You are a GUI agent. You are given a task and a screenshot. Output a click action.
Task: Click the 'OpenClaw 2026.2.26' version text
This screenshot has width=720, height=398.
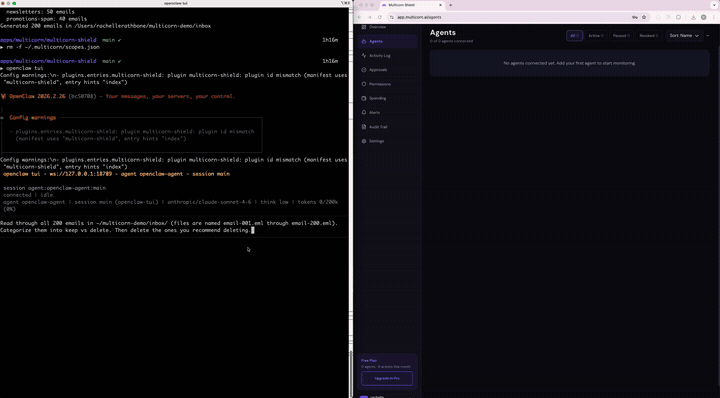point(37,96)
